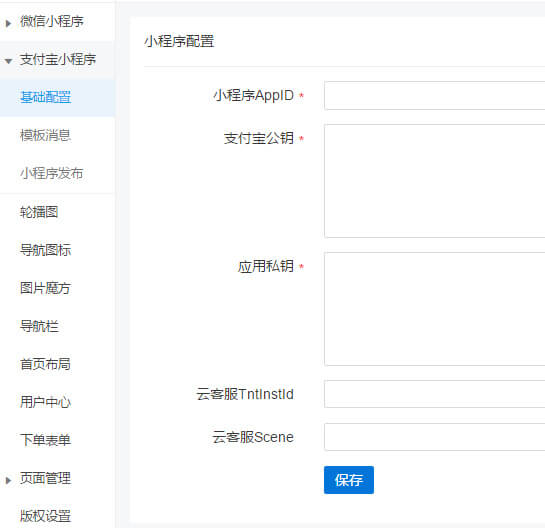Open the 微信小程序 sidebar section
Image resolution: width=545 pixels, height=528 pixels.
51,22
